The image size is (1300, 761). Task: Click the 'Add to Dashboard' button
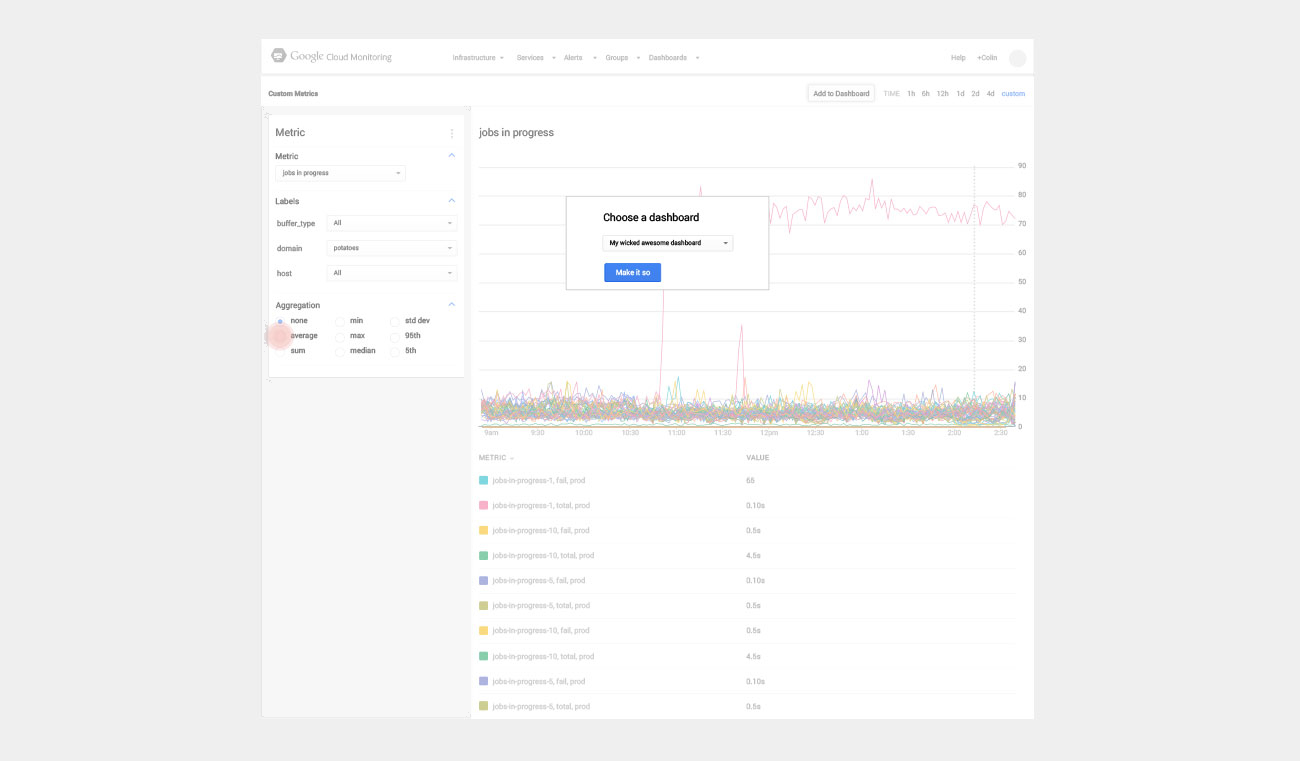(x=841, y=94)
